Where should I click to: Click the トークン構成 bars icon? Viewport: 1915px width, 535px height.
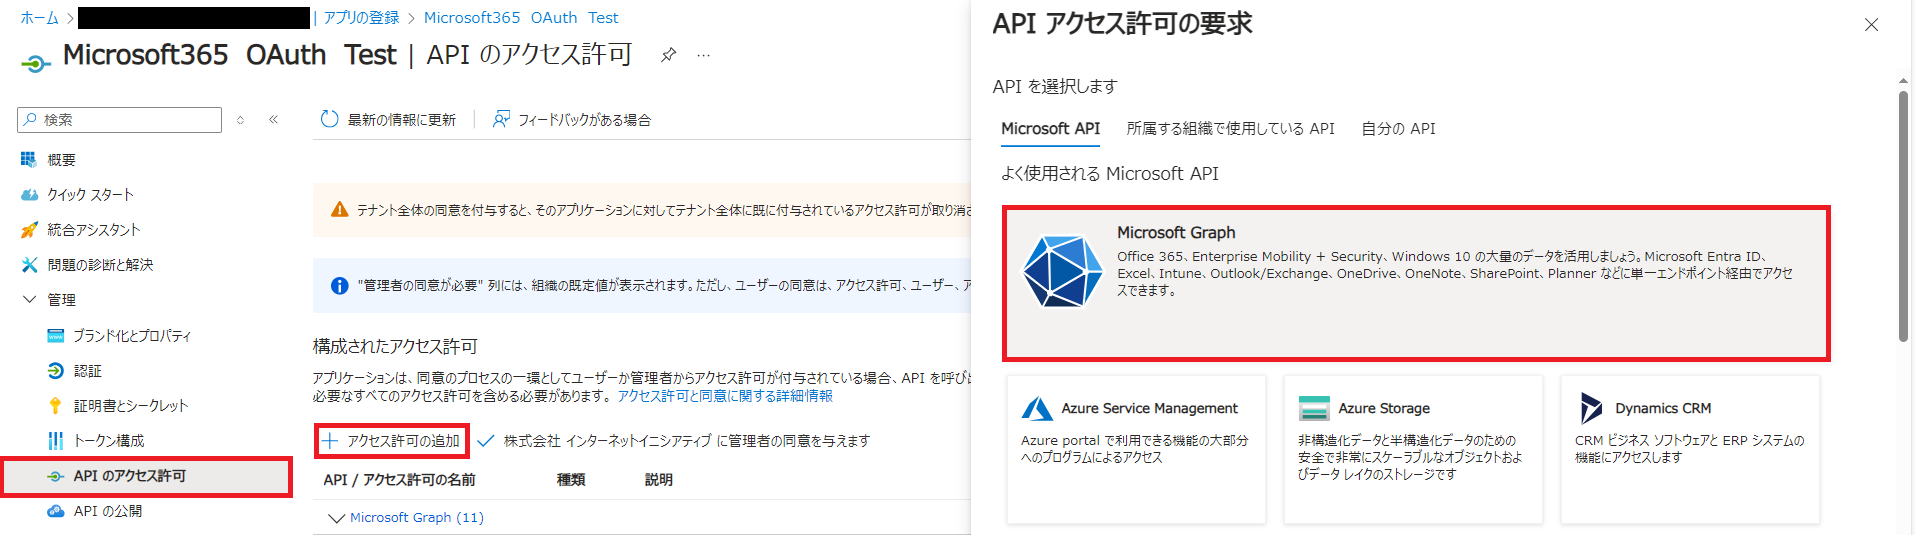click(x=55, y=441)
